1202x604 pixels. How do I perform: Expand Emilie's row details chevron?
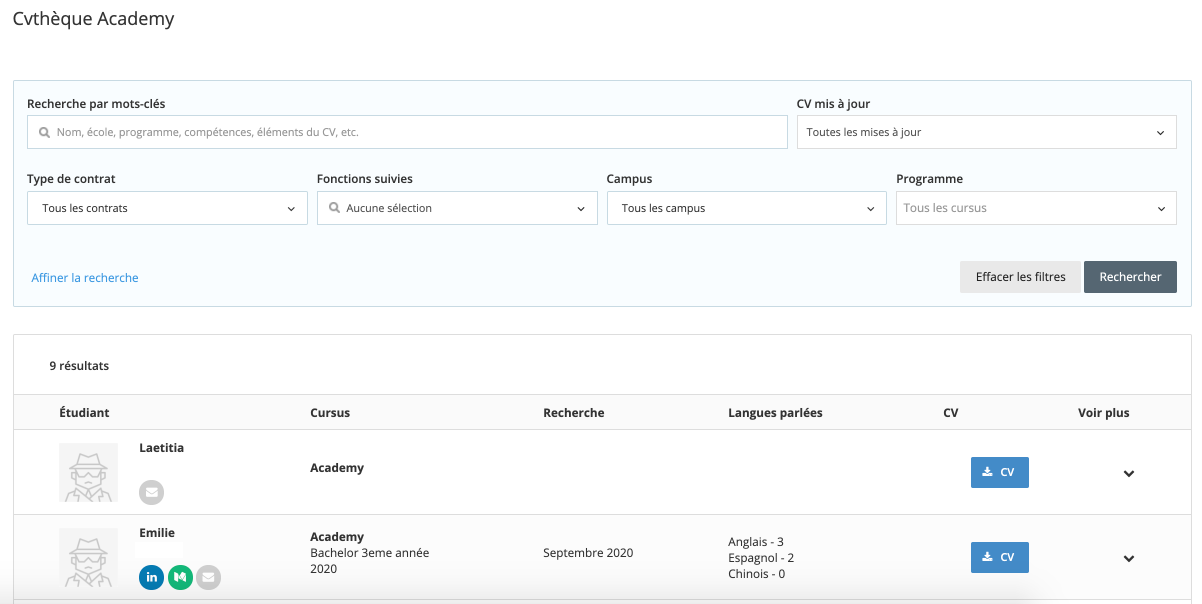1129,559
